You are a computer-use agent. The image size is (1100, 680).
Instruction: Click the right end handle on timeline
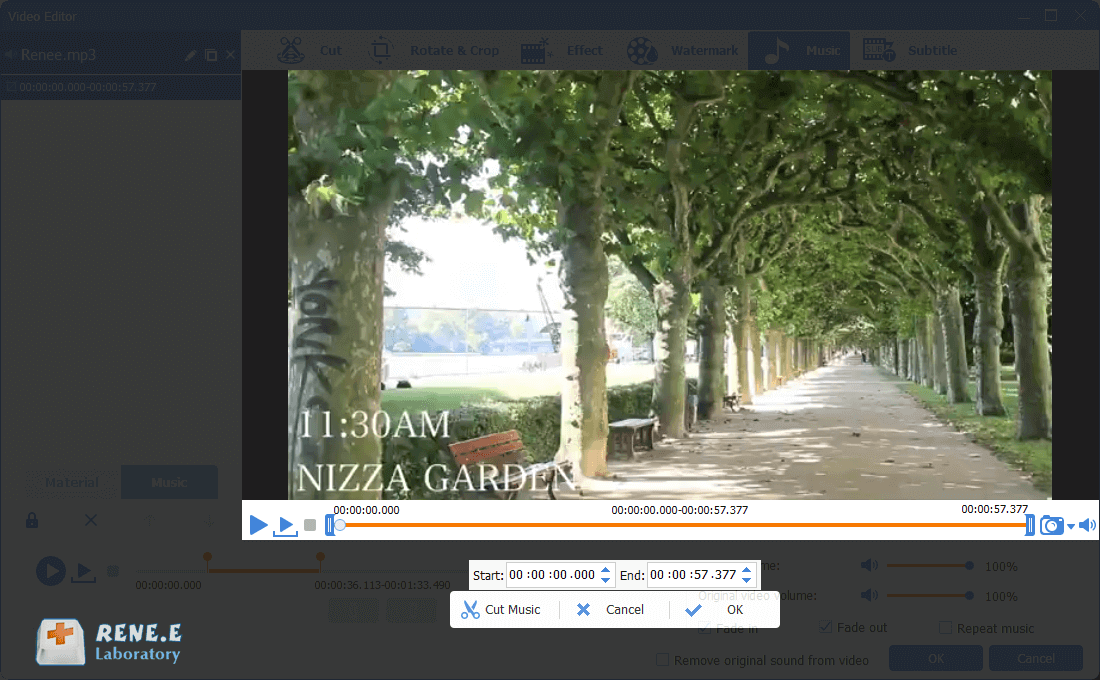coord(1029,525)
